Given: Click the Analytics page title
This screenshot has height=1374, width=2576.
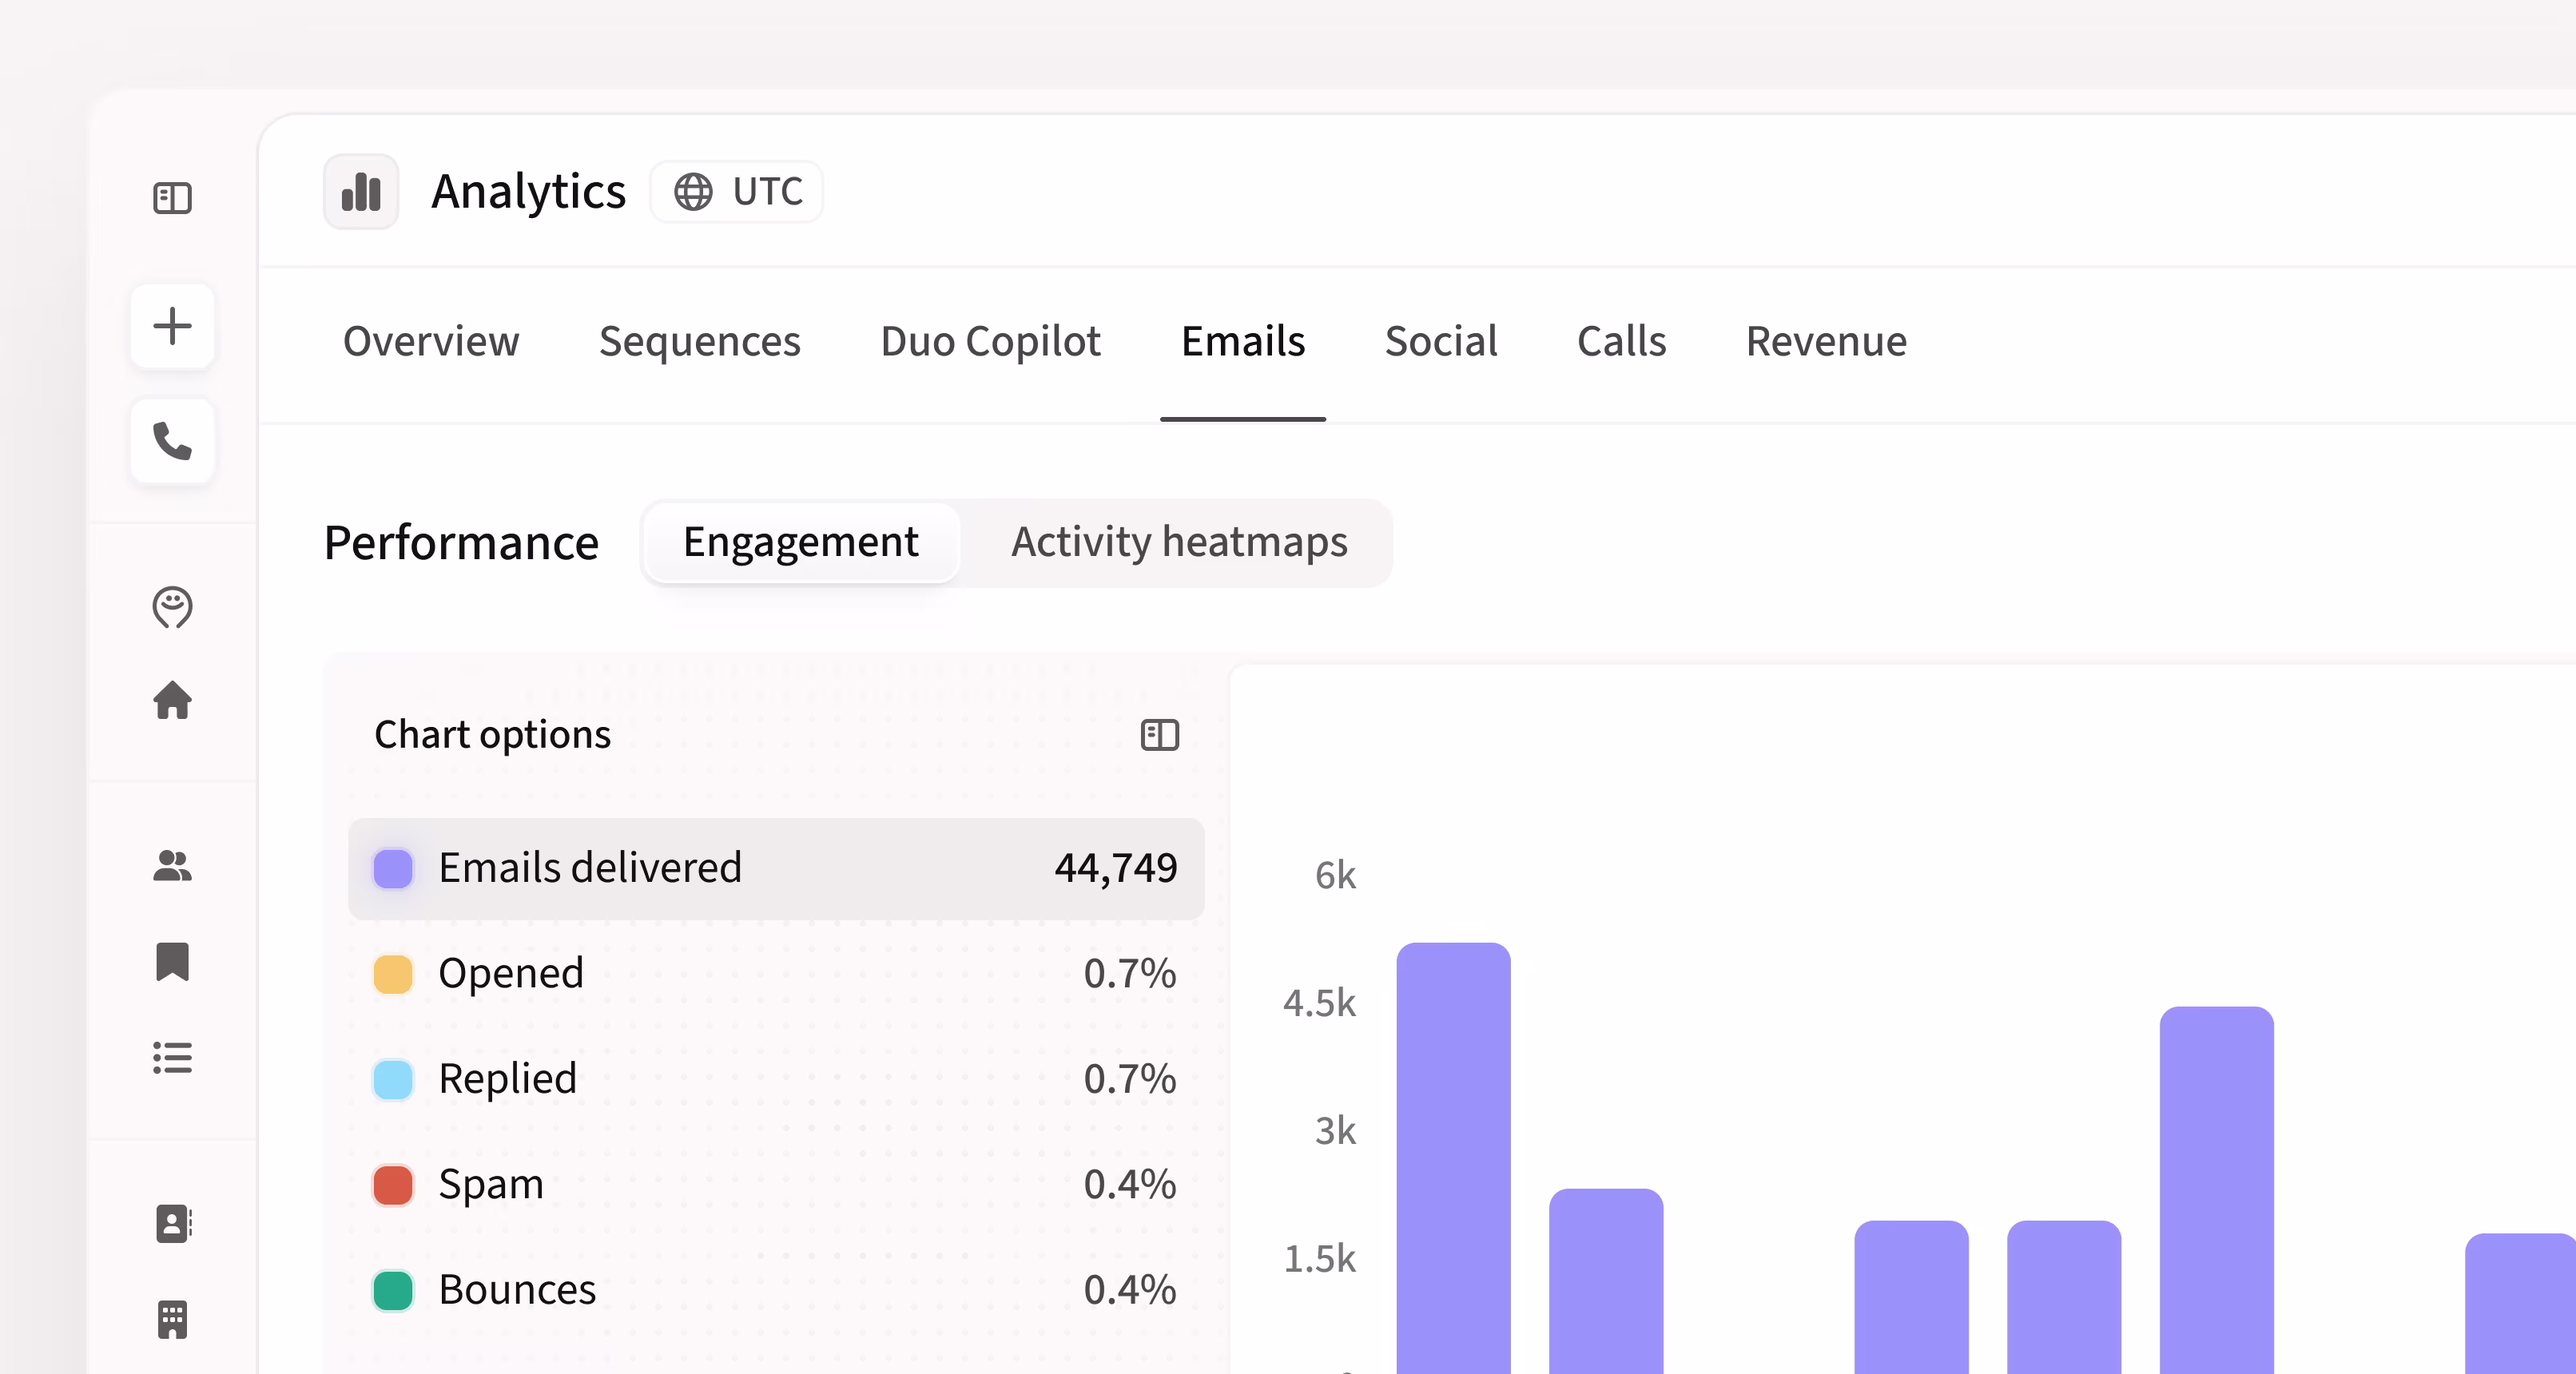Looking at the screenshot, I should pos(528,191).
